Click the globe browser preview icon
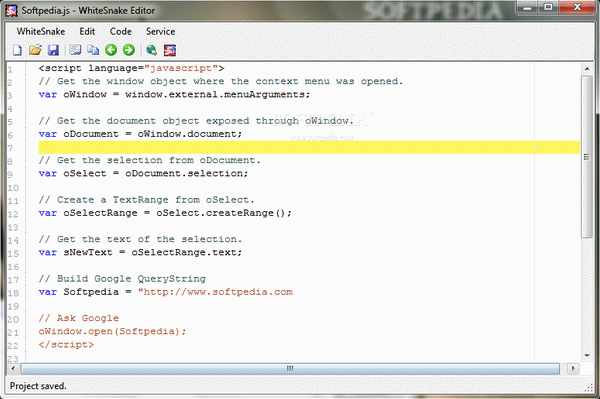The image size is (600, 399). [152, 50]
